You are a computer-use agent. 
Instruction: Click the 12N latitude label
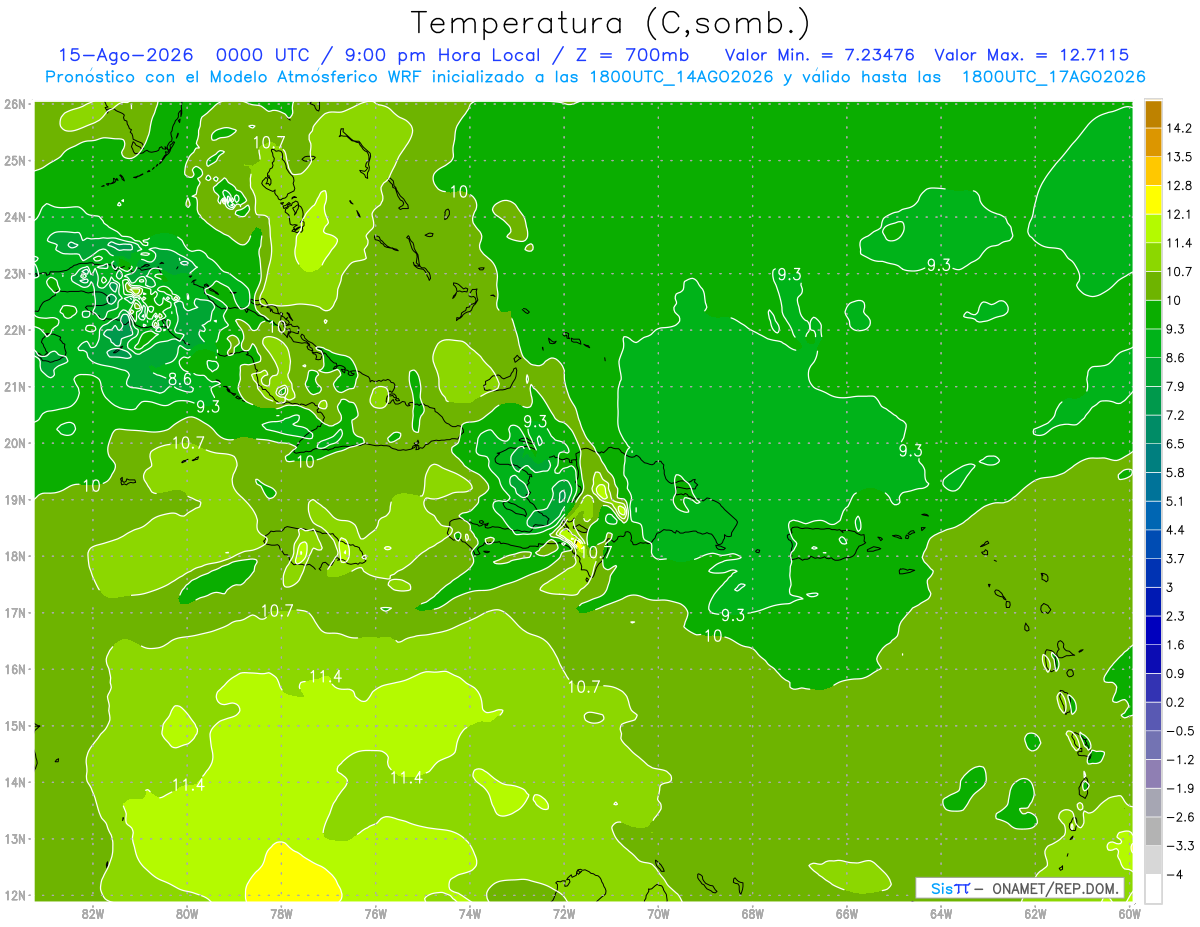[15, 895]
